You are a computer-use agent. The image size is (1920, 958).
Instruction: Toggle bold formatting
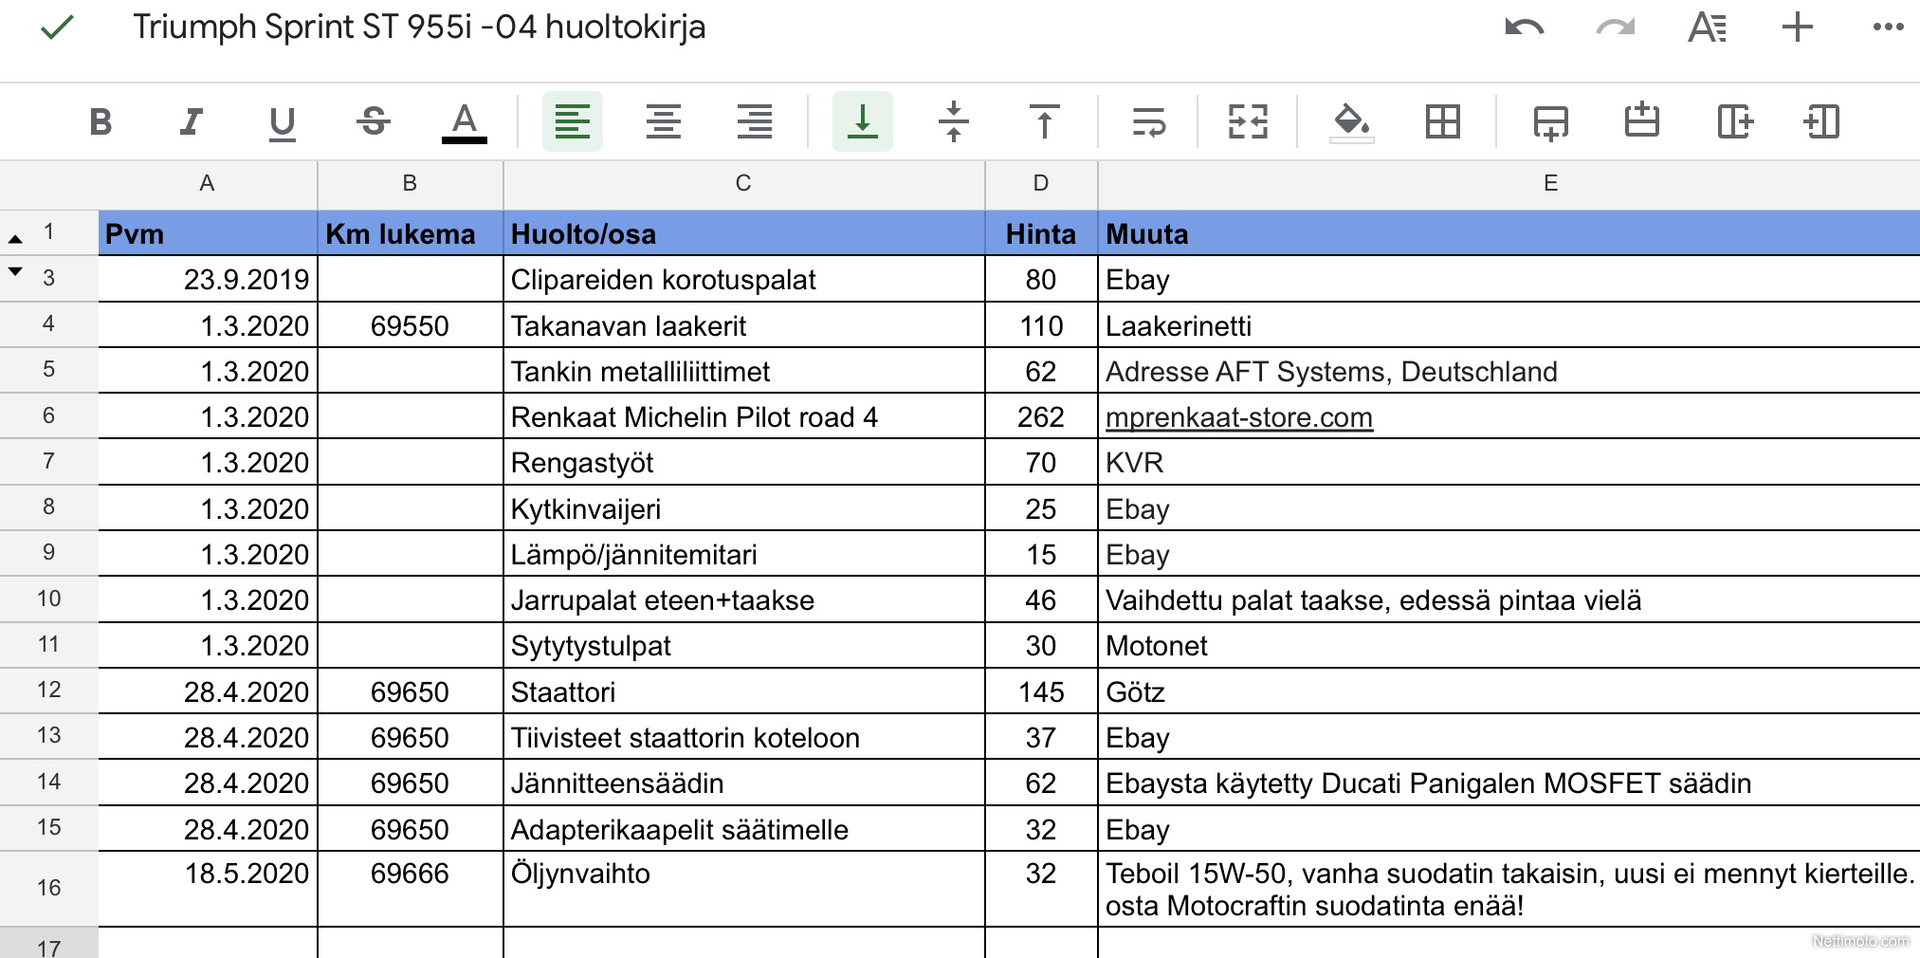click(100, 122)
